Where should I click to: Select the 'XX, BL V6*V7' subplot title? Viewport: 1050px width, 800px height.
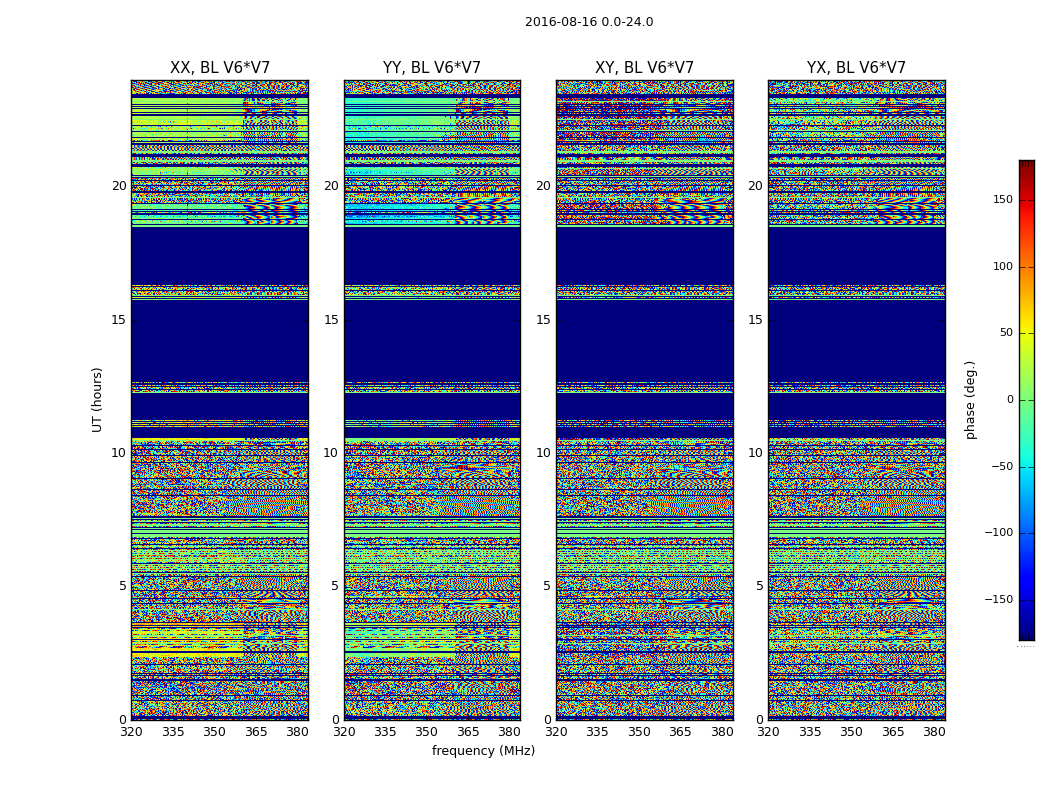220,68
